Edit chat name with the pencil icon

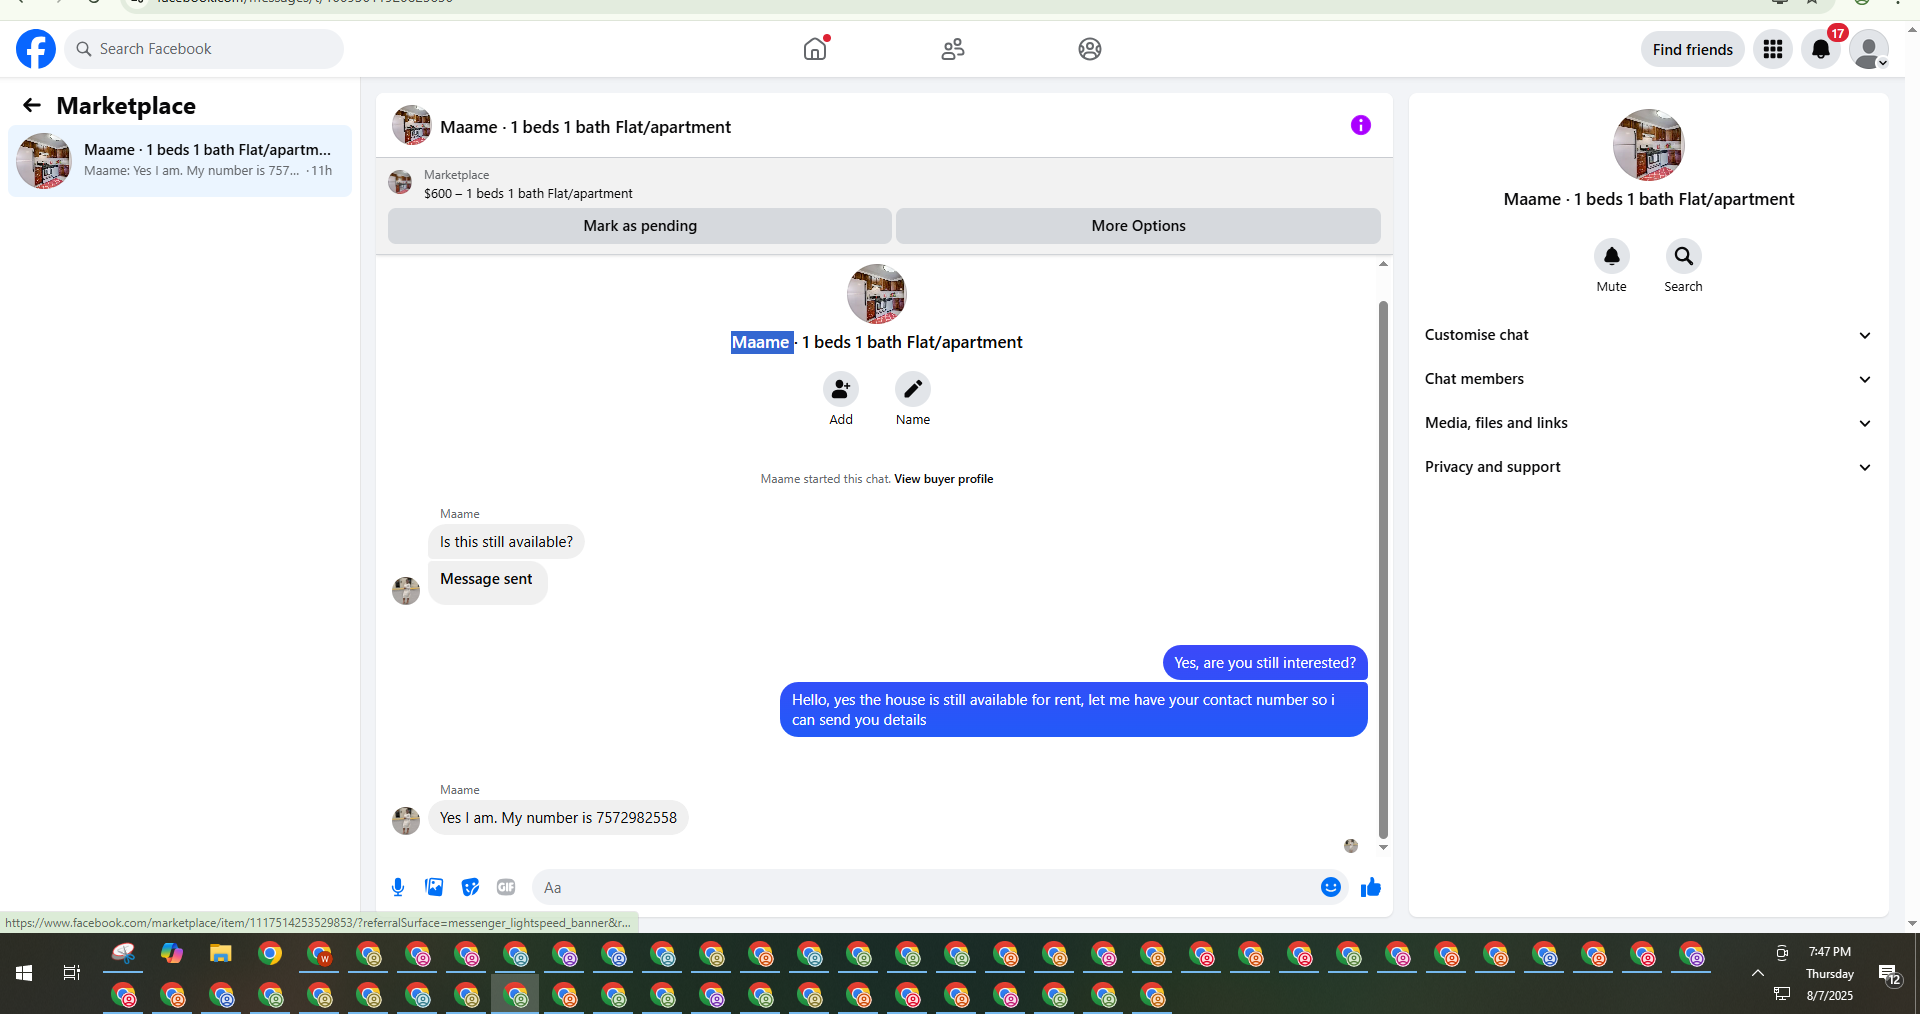(913, 389)
